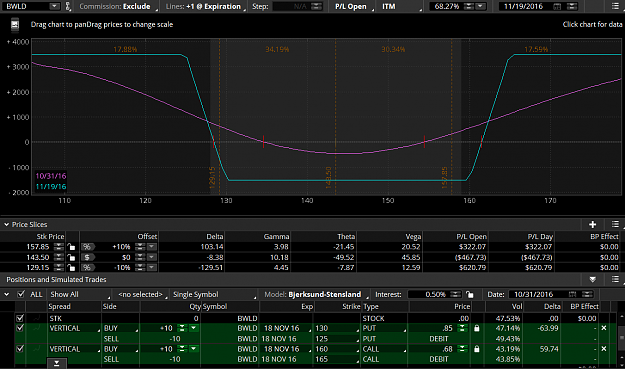Image resolution: width=625 pixels, height=369 pixels.
Task: Open the Model: Bjerksund-Stensland menu
Action: 316,294
